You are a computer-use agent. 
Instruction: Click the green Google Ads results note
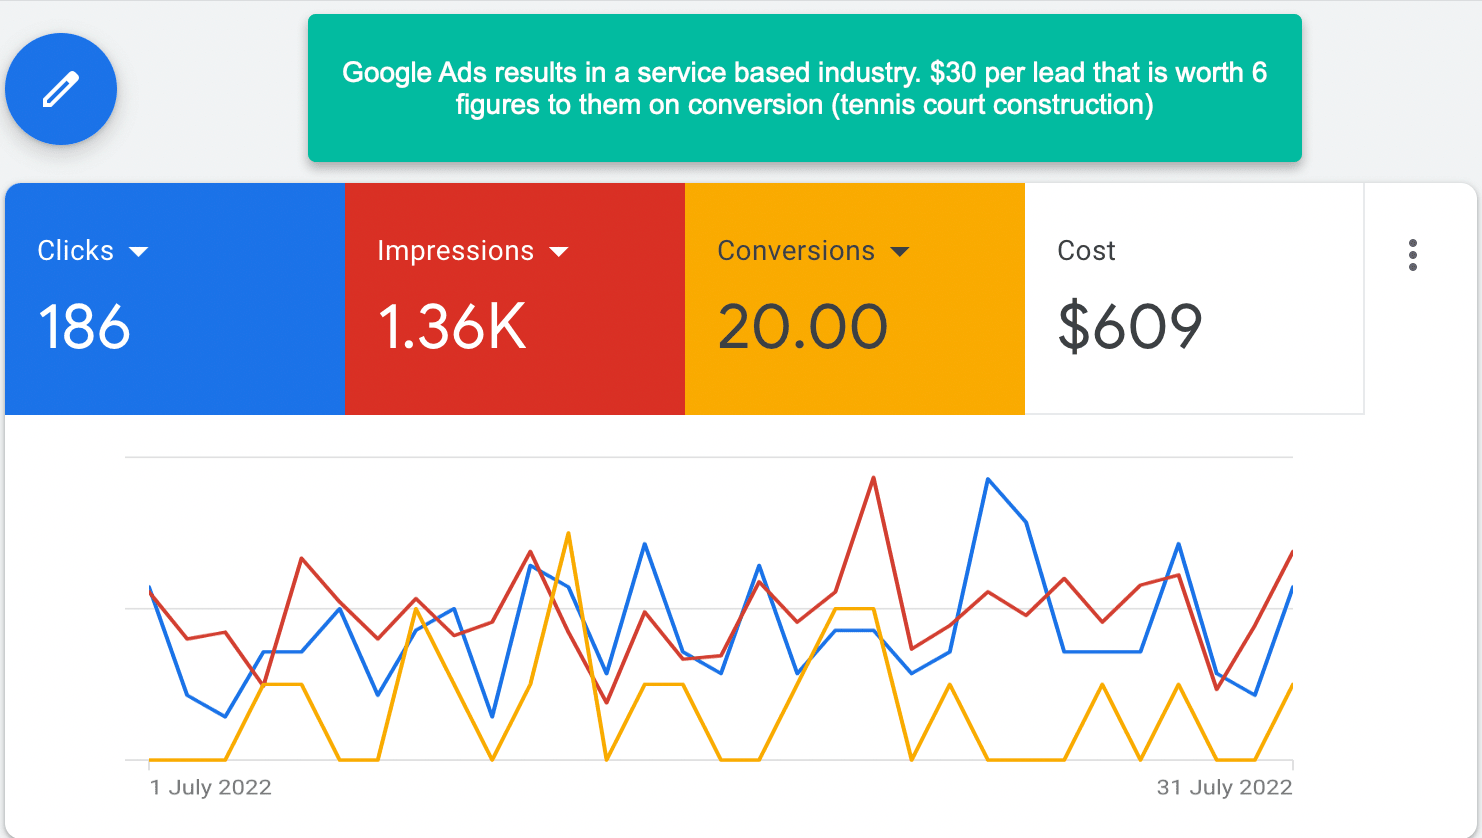pos(804,88)
